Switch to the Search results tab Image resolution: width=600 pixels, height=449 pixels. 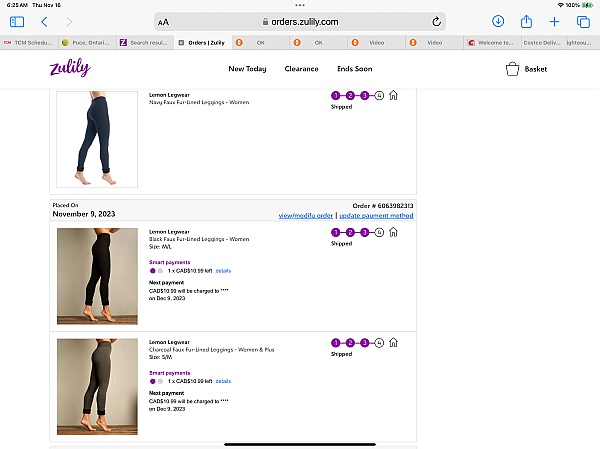coord(145,42)
